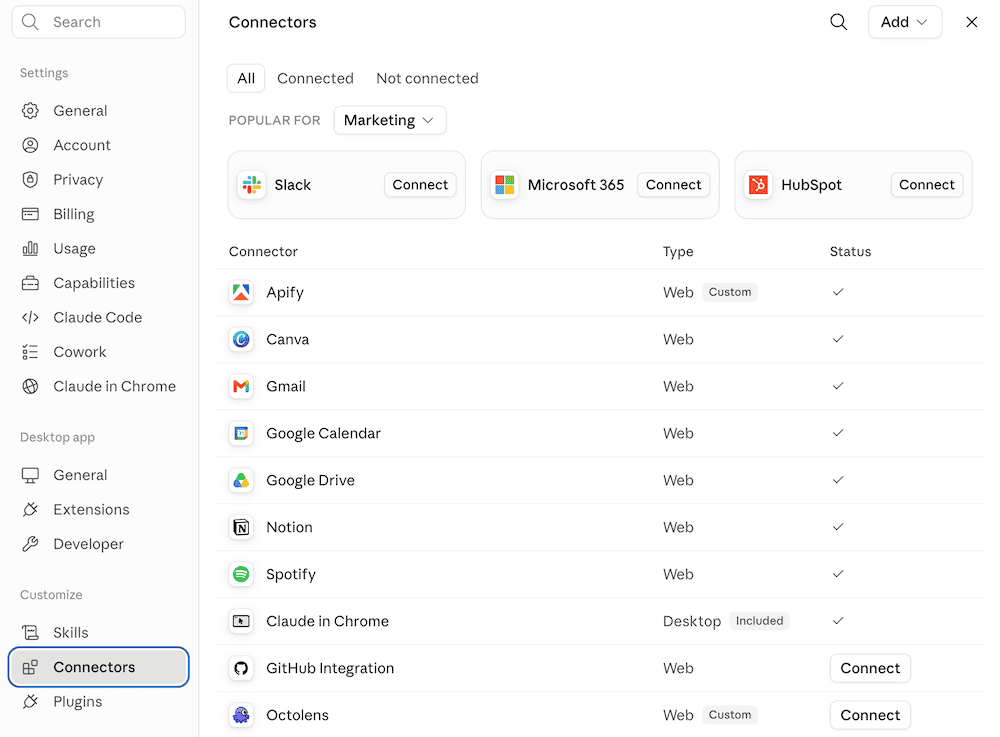The width and height of the screenshot is (1000, 737).
Task: Click the Notion row name
Action: (x=290, y=527)
